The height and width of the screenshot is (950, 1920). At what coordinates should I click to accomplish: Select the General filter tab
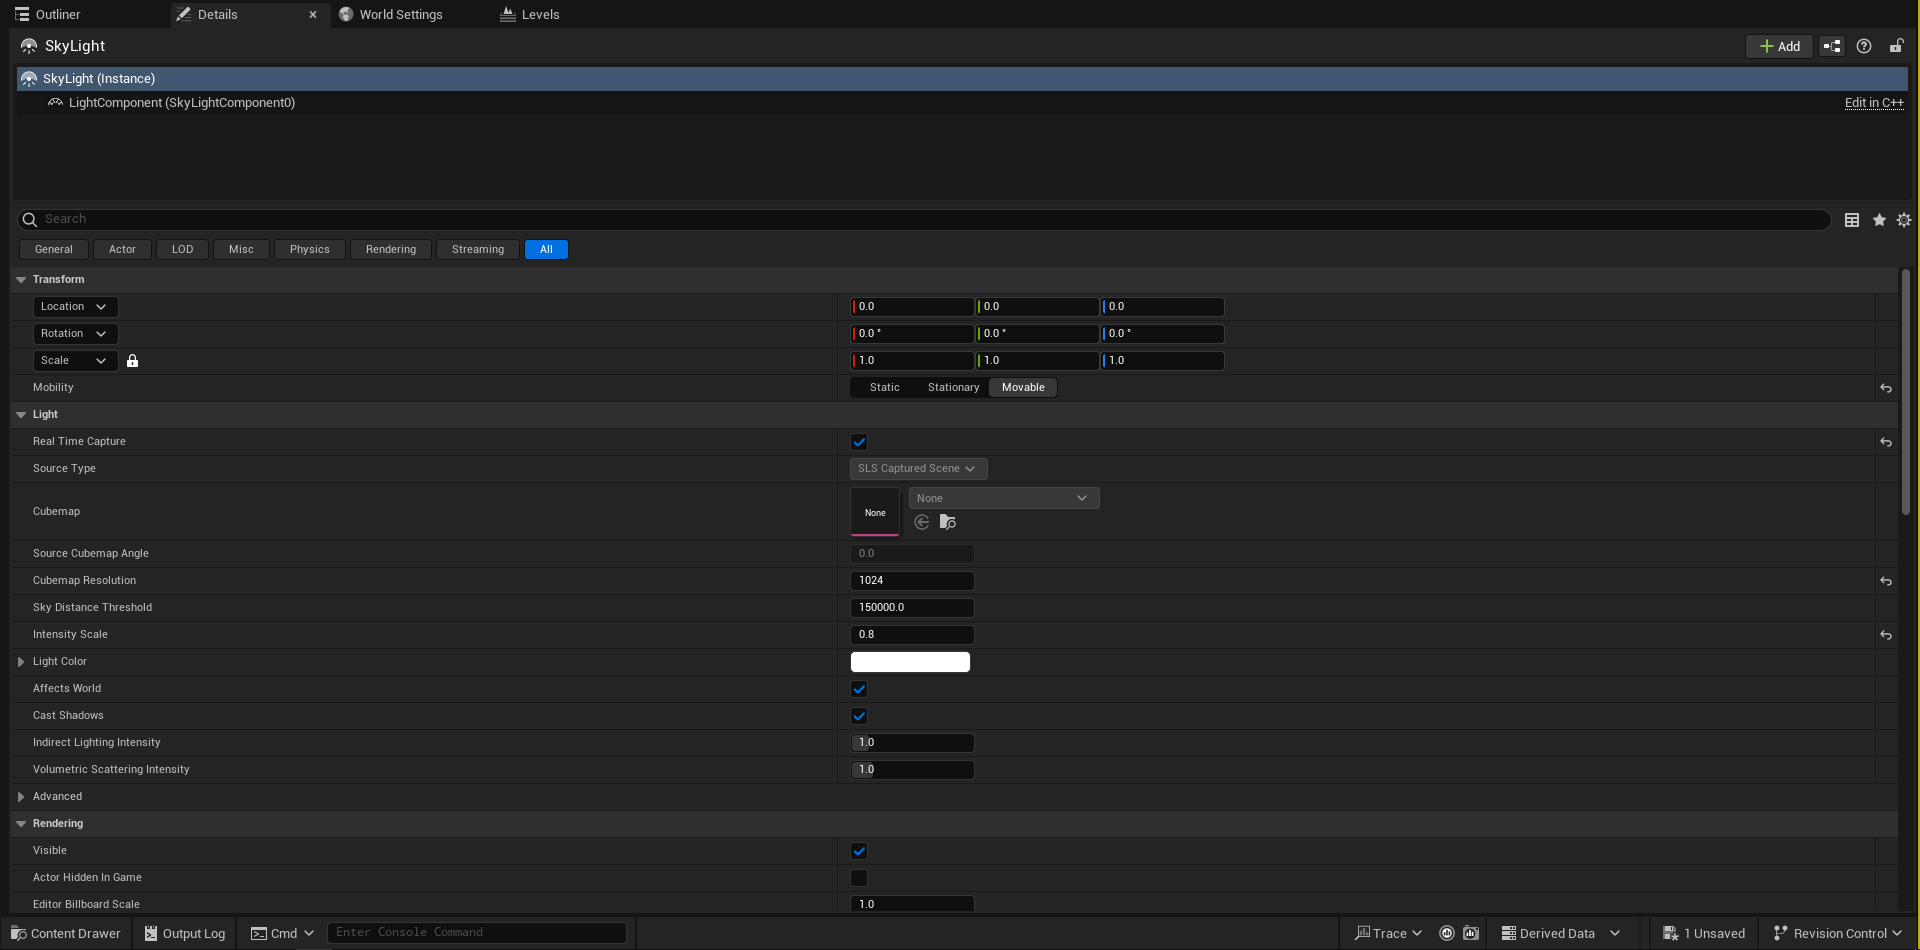(x=54, y=250)
